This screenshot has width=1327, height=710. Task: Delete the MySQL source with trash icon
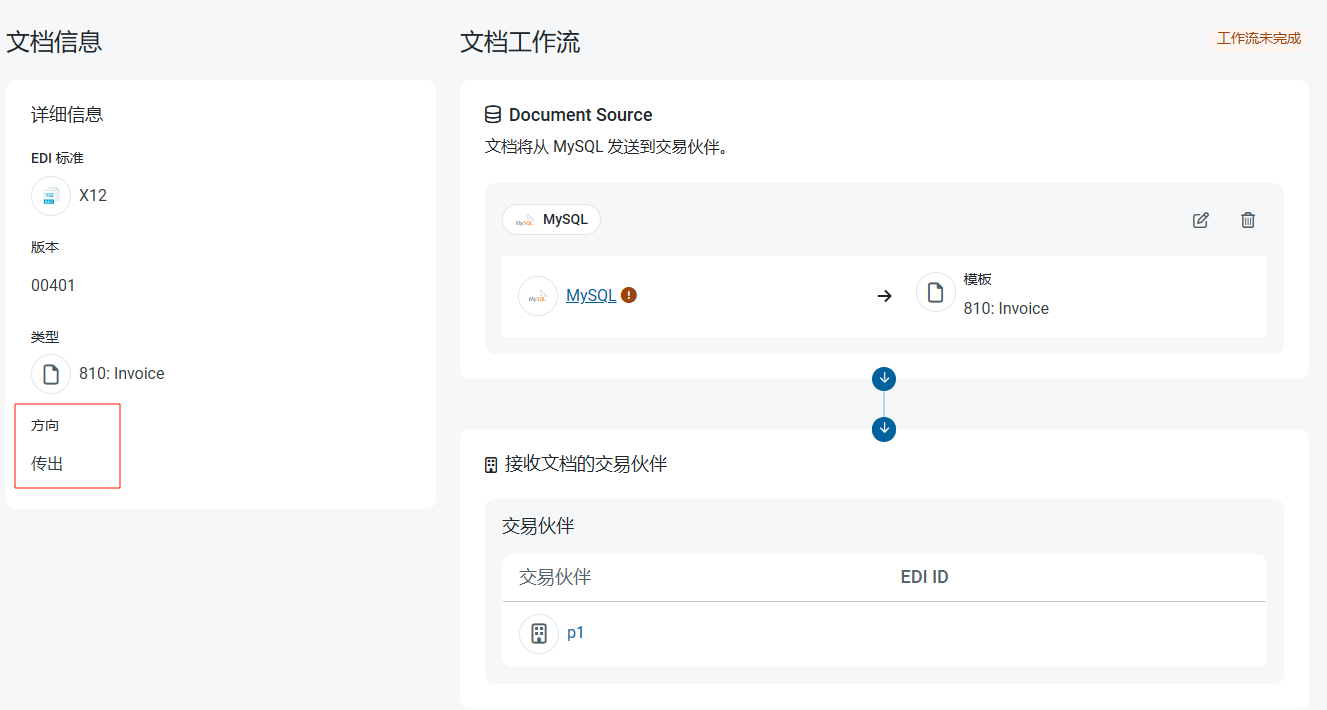click(1247, 220)
